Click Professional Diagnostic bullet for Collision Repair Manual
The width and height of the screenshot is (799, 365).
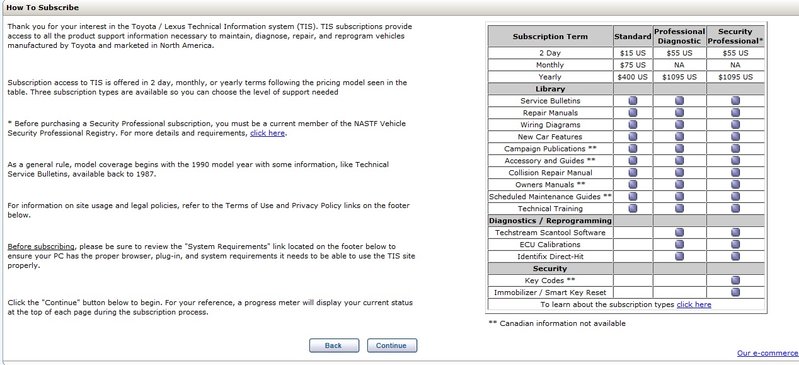tap(679, 173)
